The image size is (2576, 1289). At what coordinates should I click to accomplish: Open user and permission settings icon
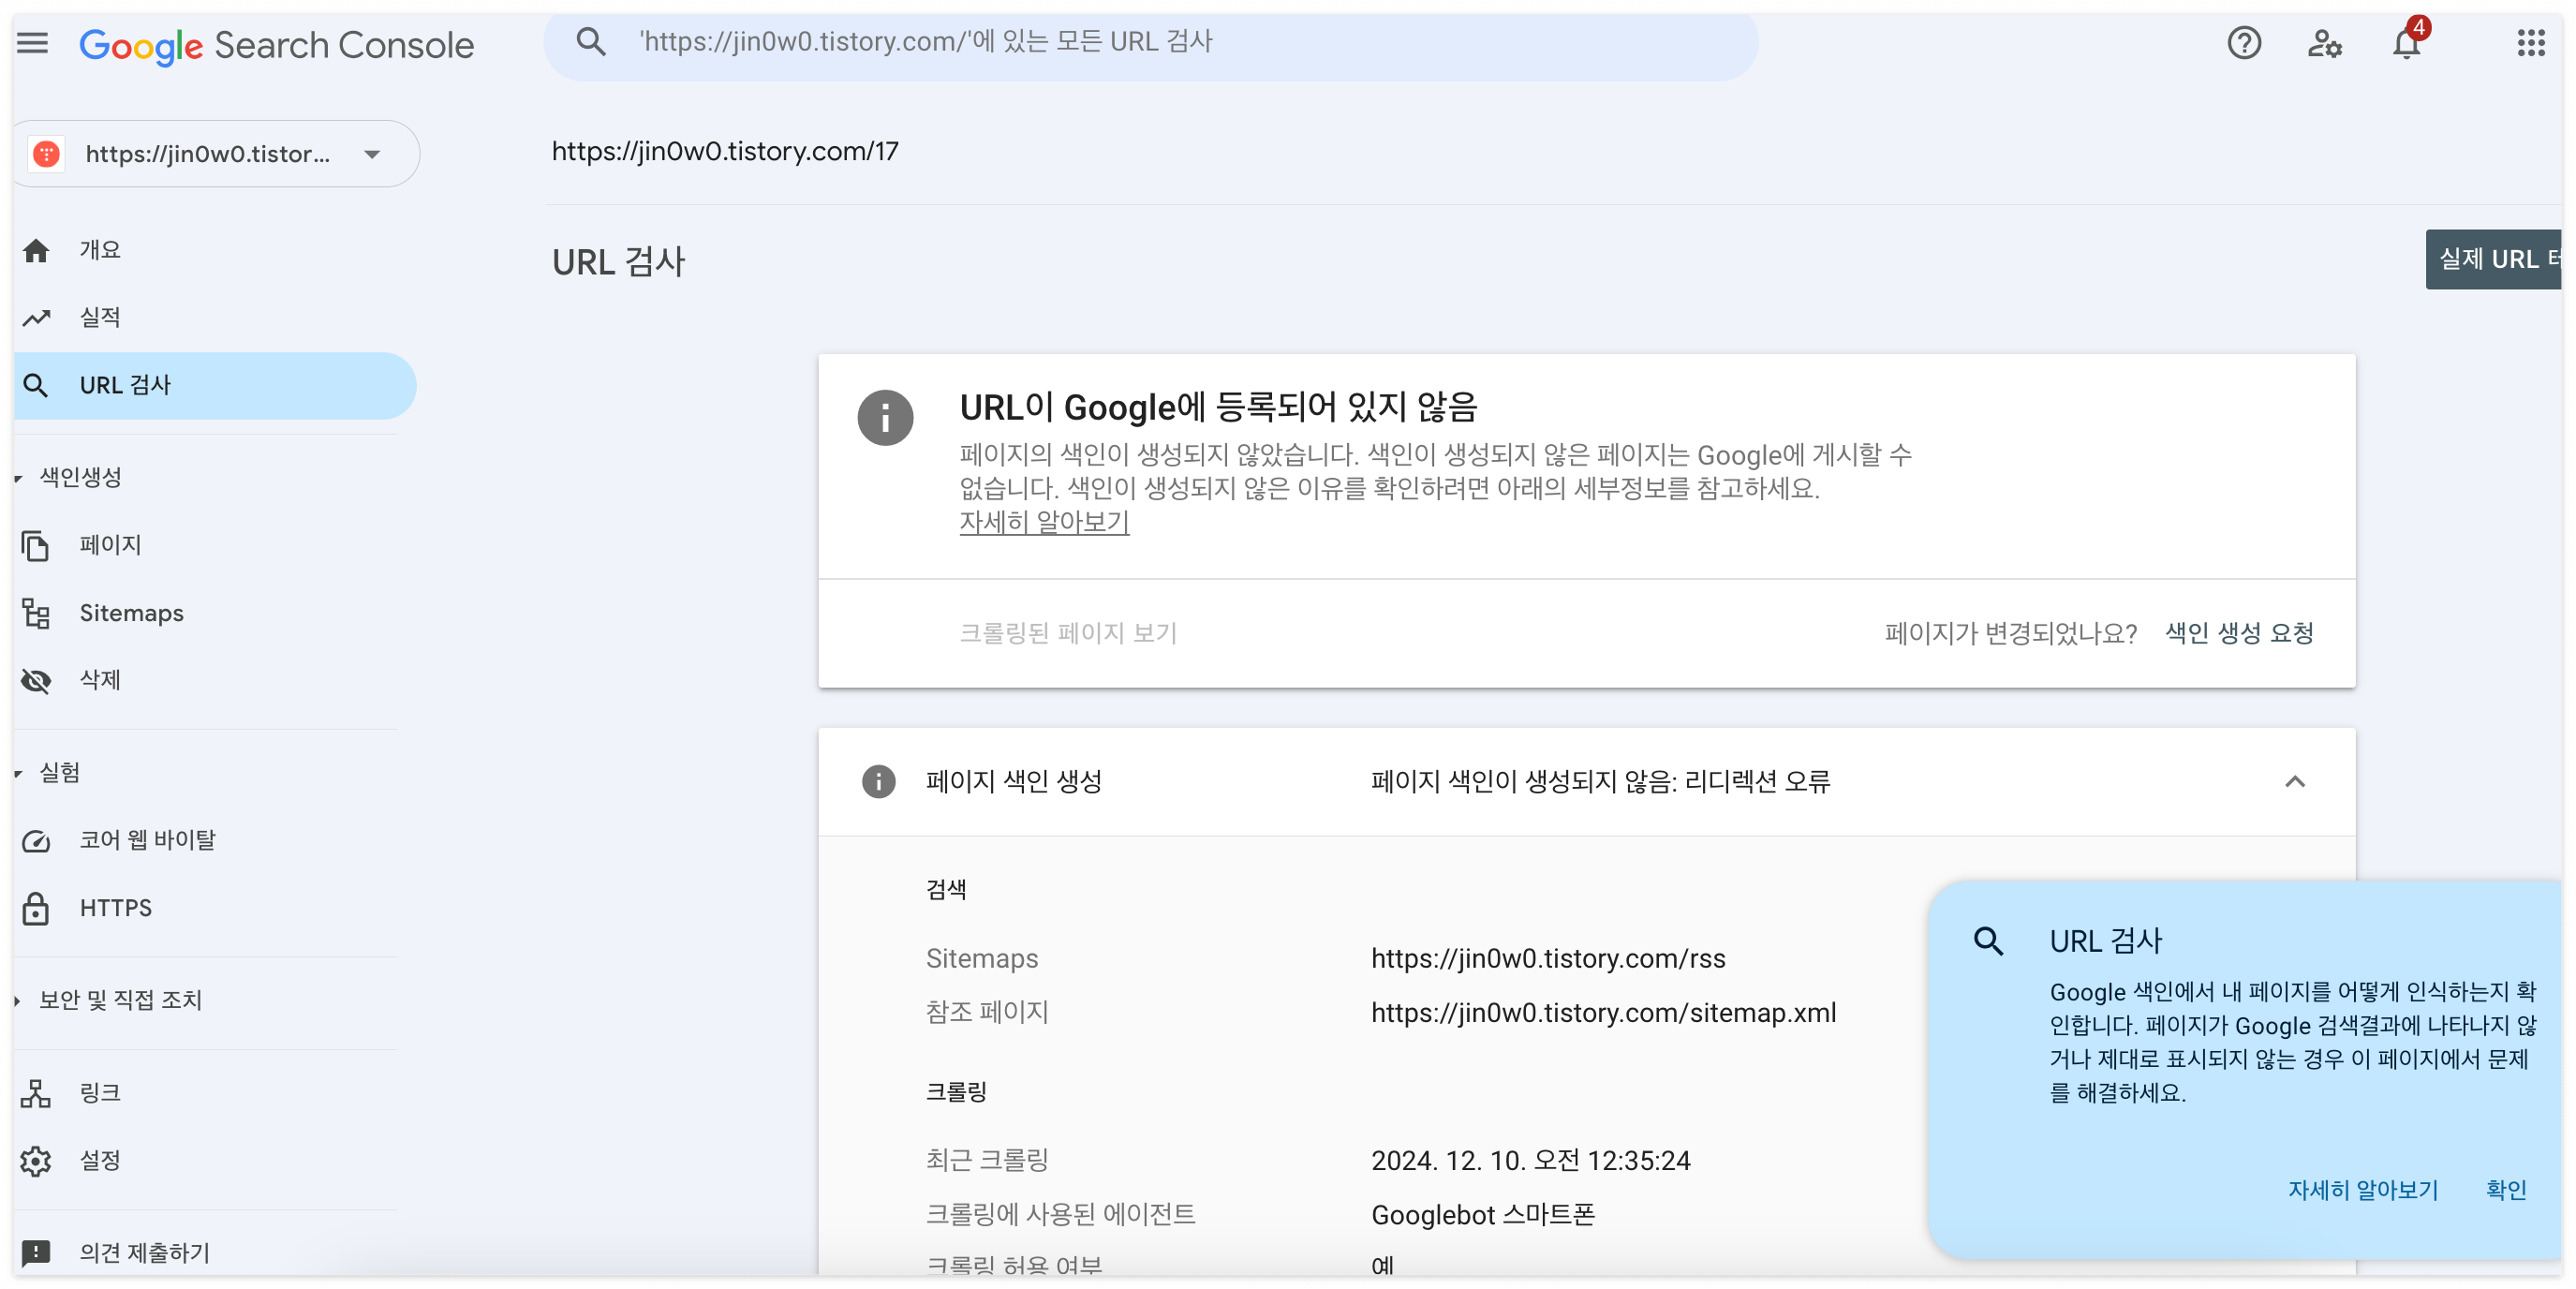click(x=2324, y=43)
